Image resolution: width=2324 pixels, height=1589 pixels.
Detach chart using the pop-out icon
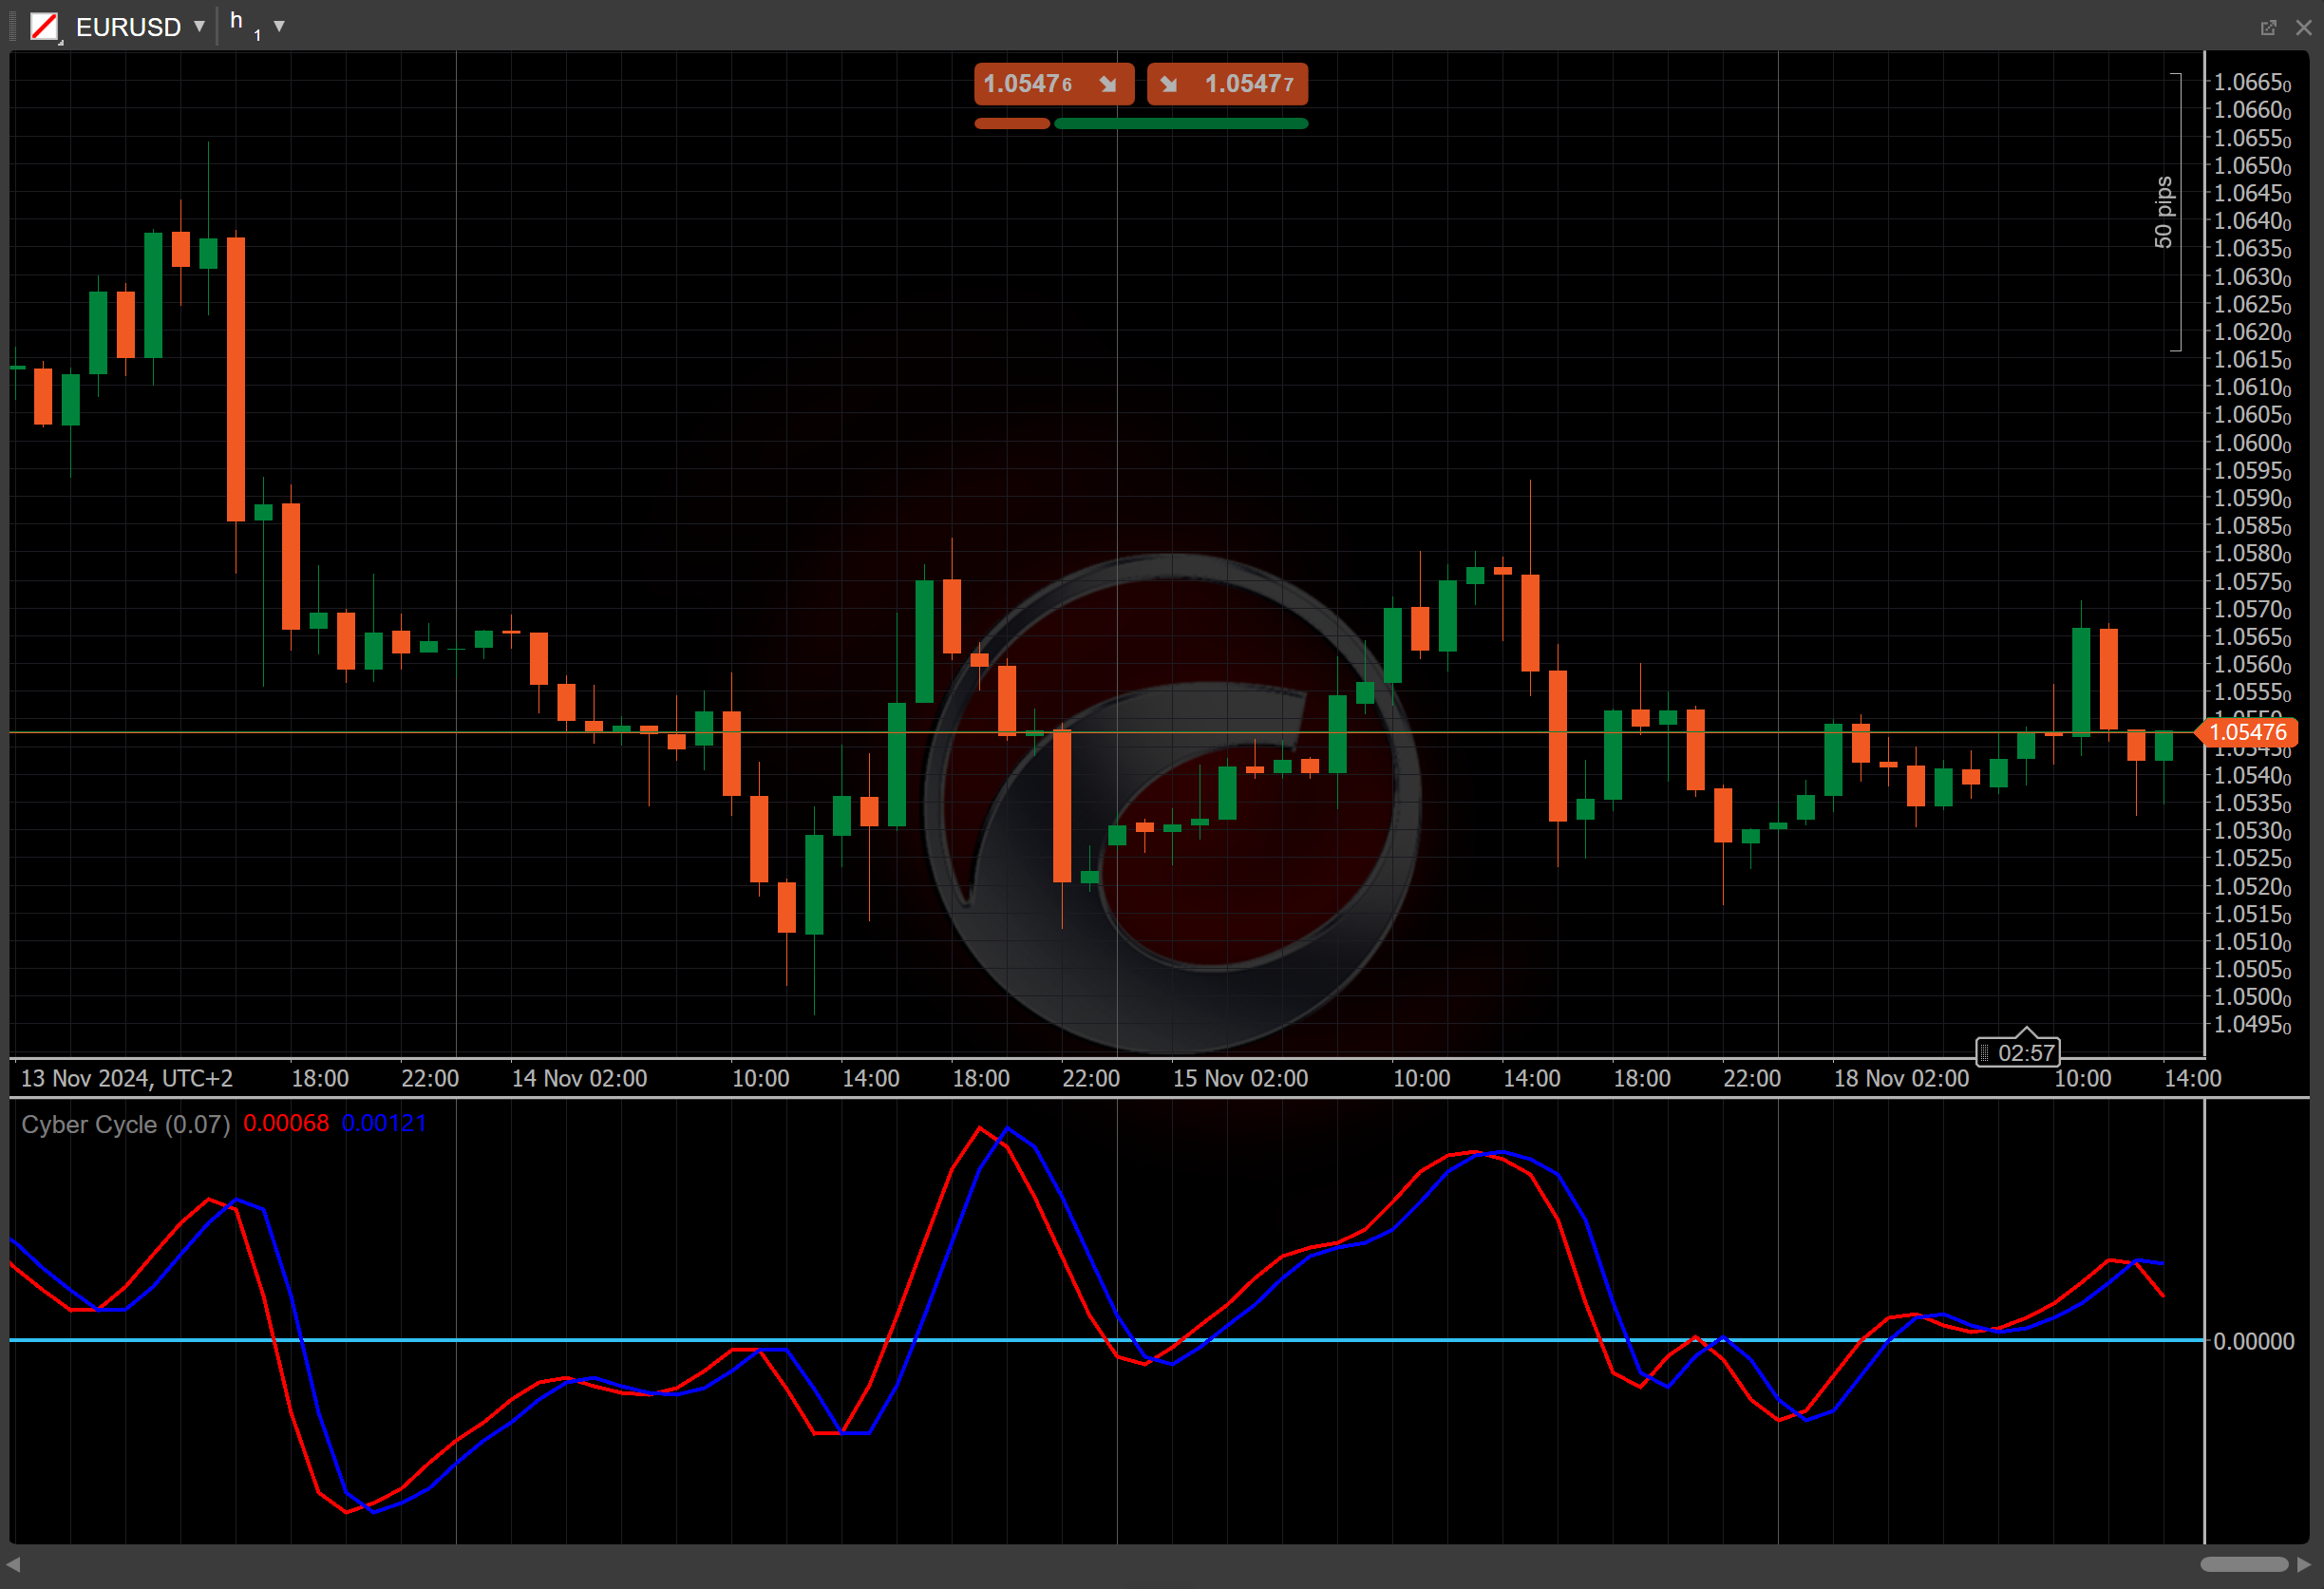2268,27
